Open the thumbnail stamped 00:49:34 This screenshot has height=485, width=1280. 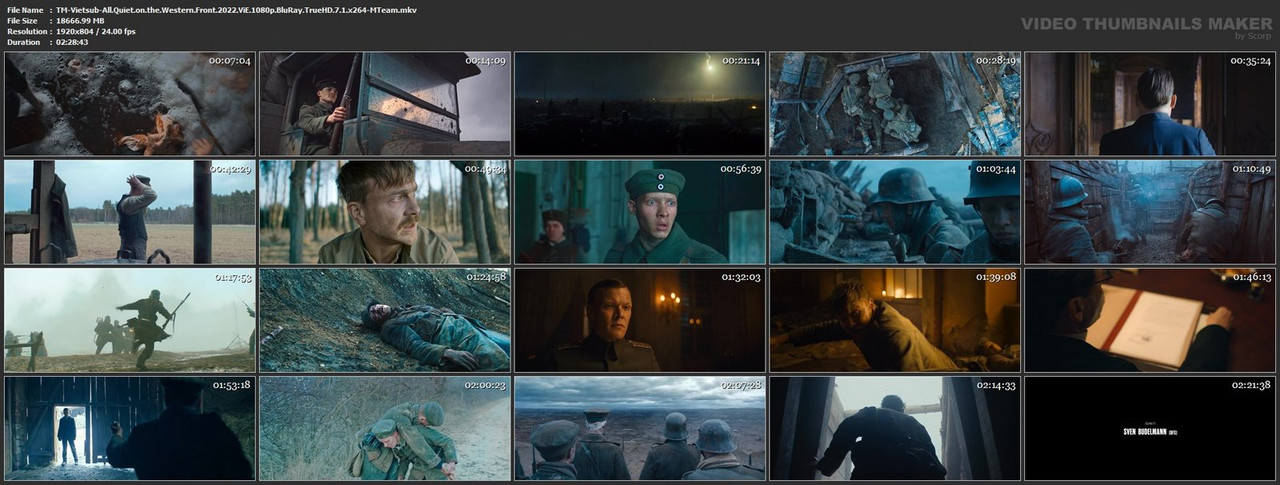pyautogui.click(x=385, y=212)
